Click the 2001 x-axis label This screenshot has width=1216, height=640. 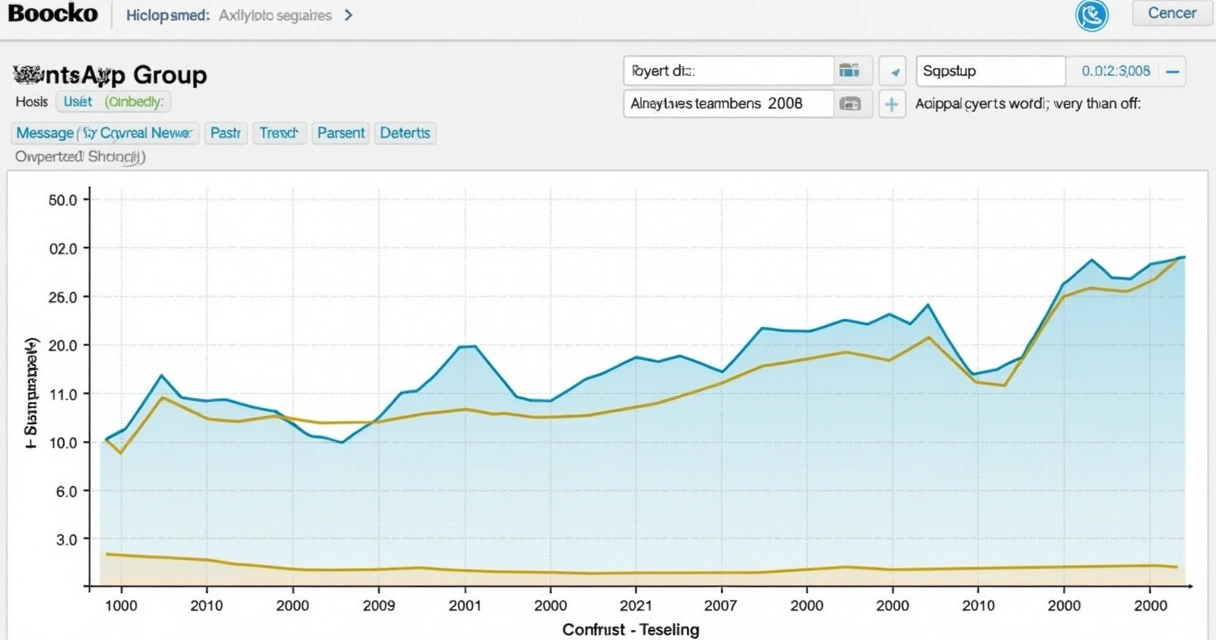coord(465,605)
